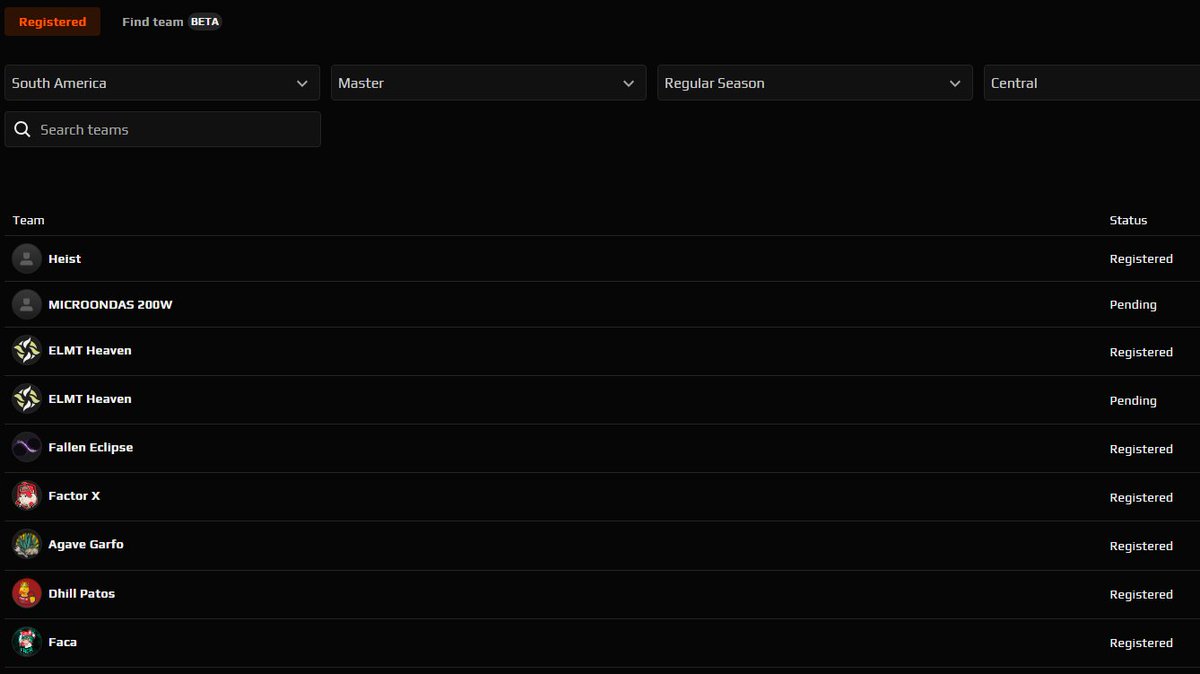The height and width of the screenshot is (674, 1200).
Task: Click Factor X's Registered status
Action: 1141,498
